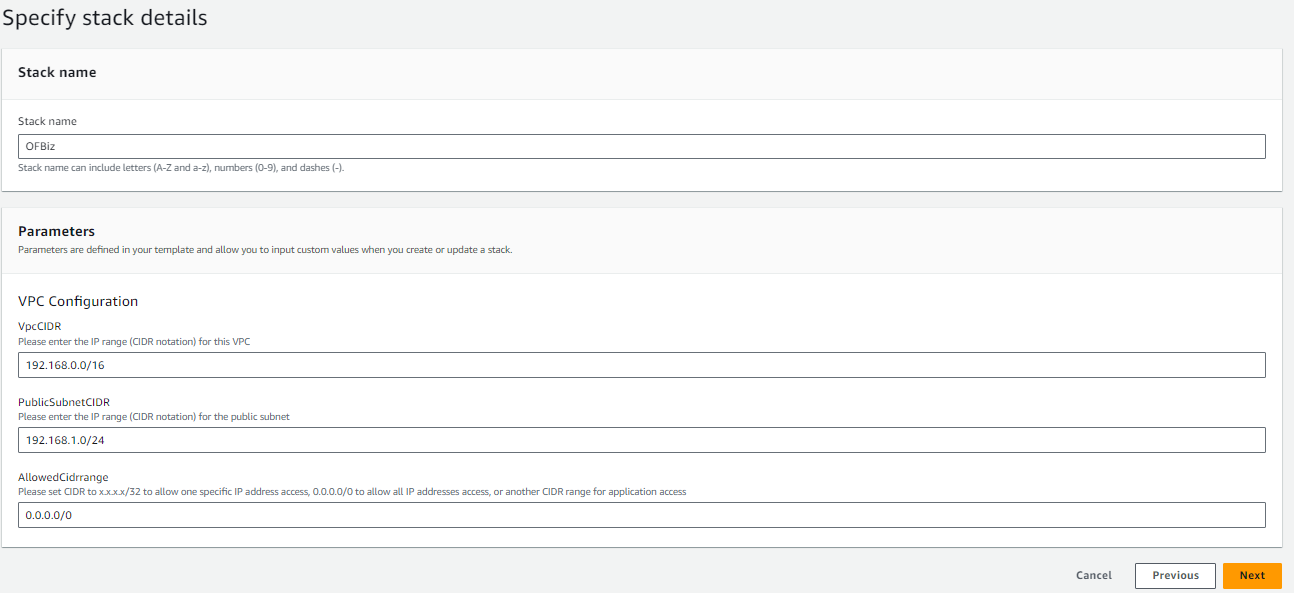The height and width of the screenshot is (593, 1294).
Task: Select the PublicSubnetCIDR input field
Action: (x=642, y=440)
